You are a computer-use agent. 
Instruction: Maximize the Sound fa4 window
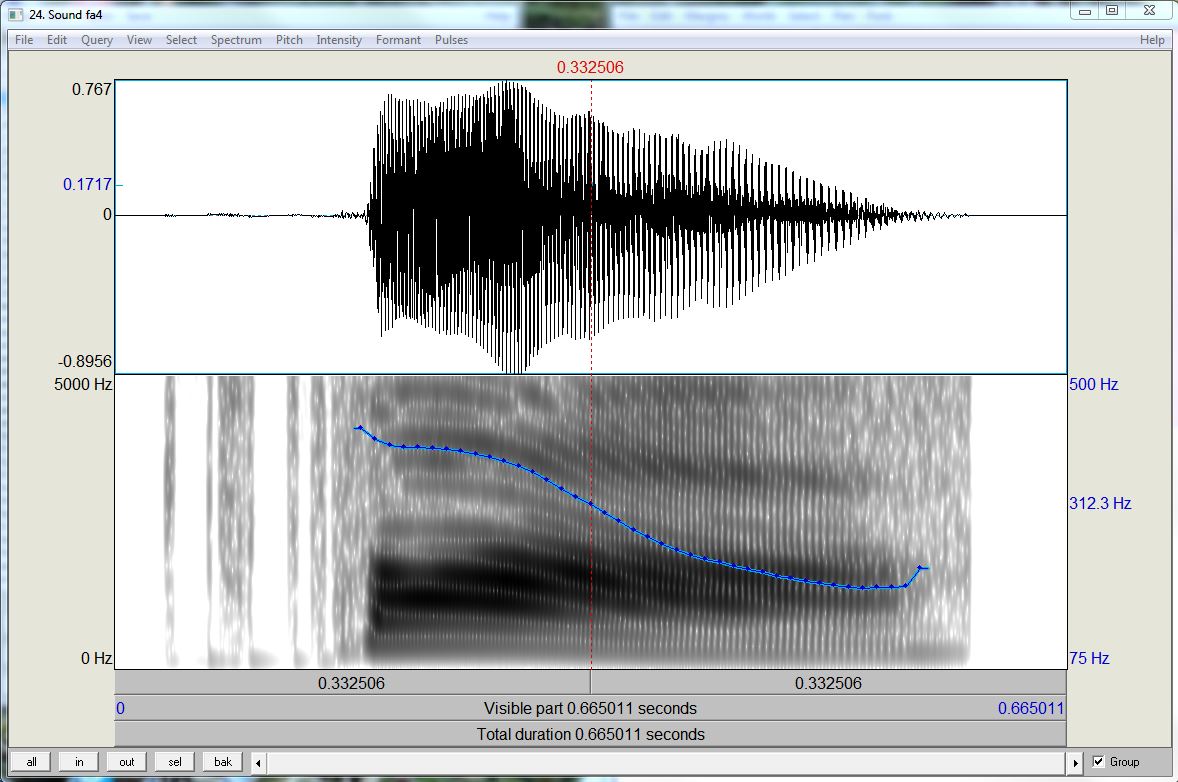[x=1112, y=11]
